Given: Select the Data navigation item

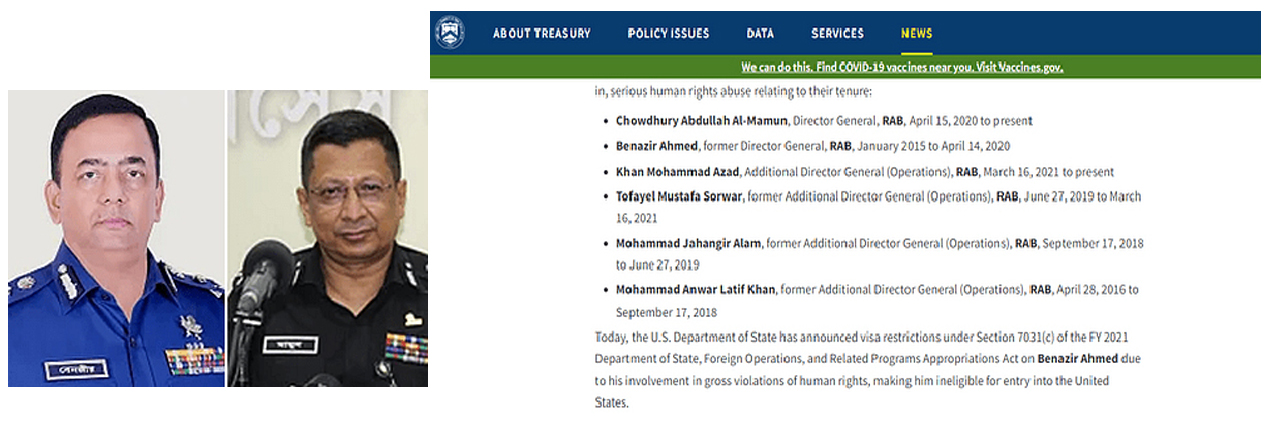Looking at the screenshot, I should click(760, 33).
